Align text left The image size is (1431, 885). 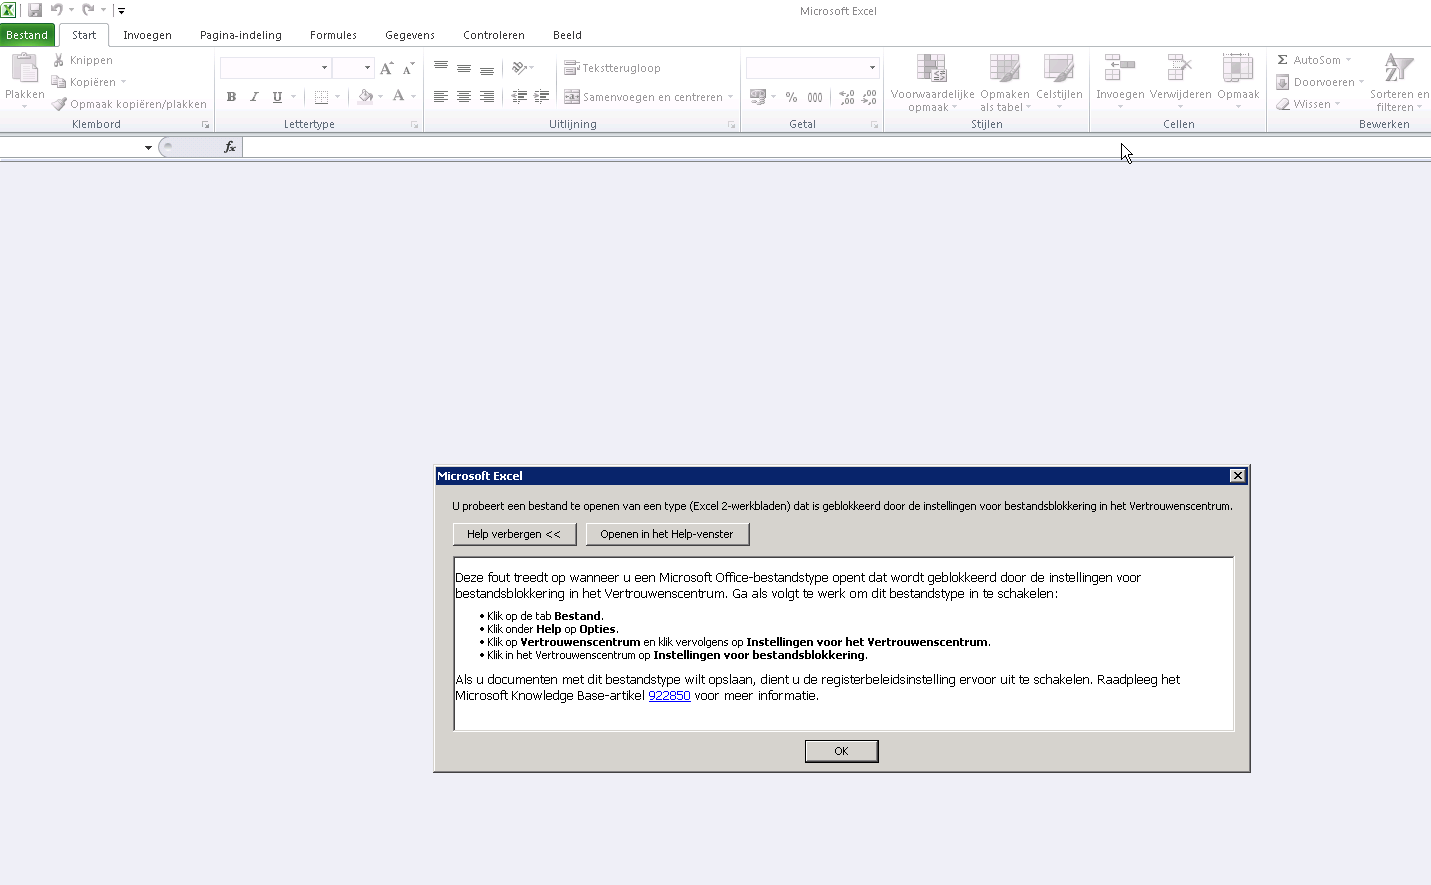pyautogui.click(x=441, y=97)
